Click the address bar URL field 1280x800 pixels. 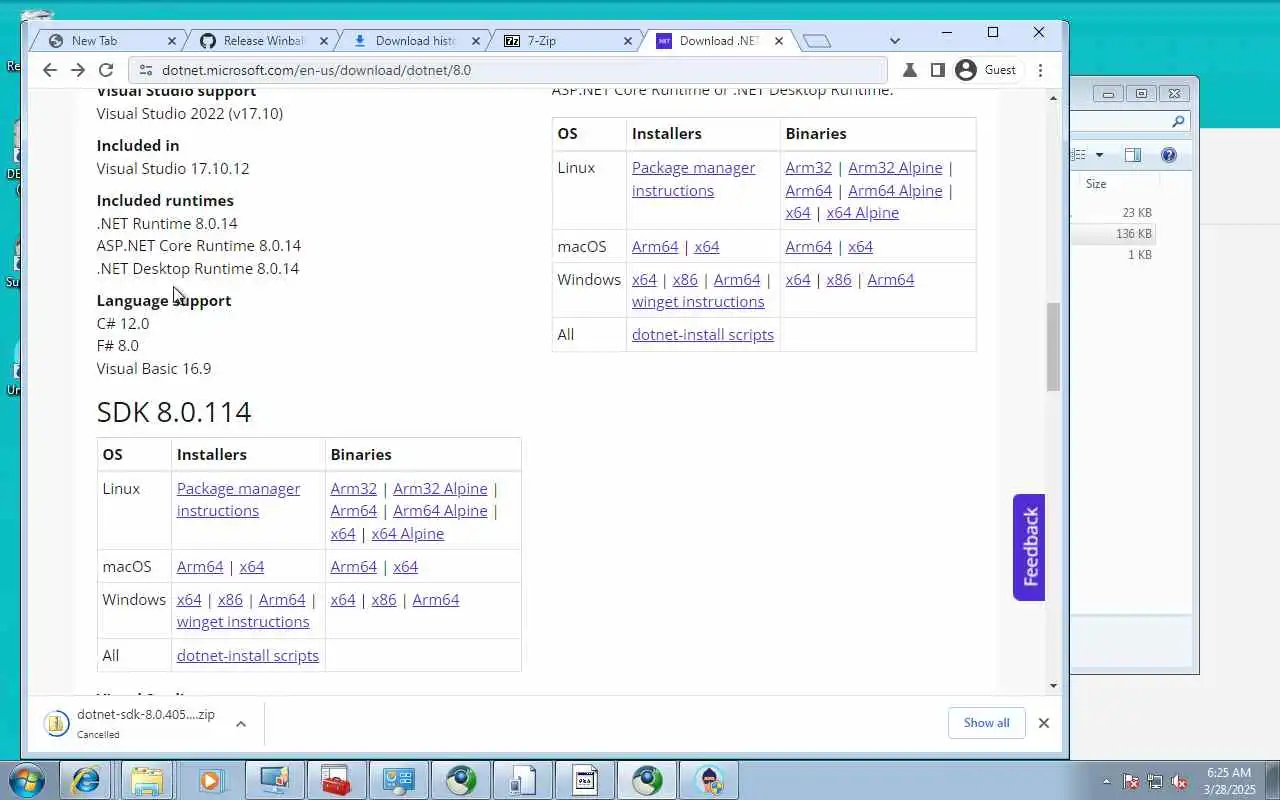coord(510,70)
